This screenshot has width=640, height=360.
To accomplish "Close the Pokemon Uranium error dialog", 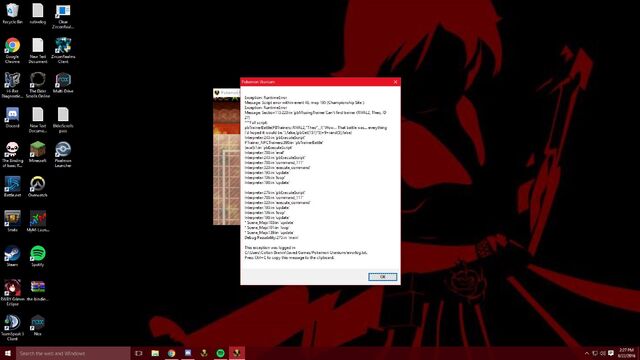I will (x=395, y=82).
